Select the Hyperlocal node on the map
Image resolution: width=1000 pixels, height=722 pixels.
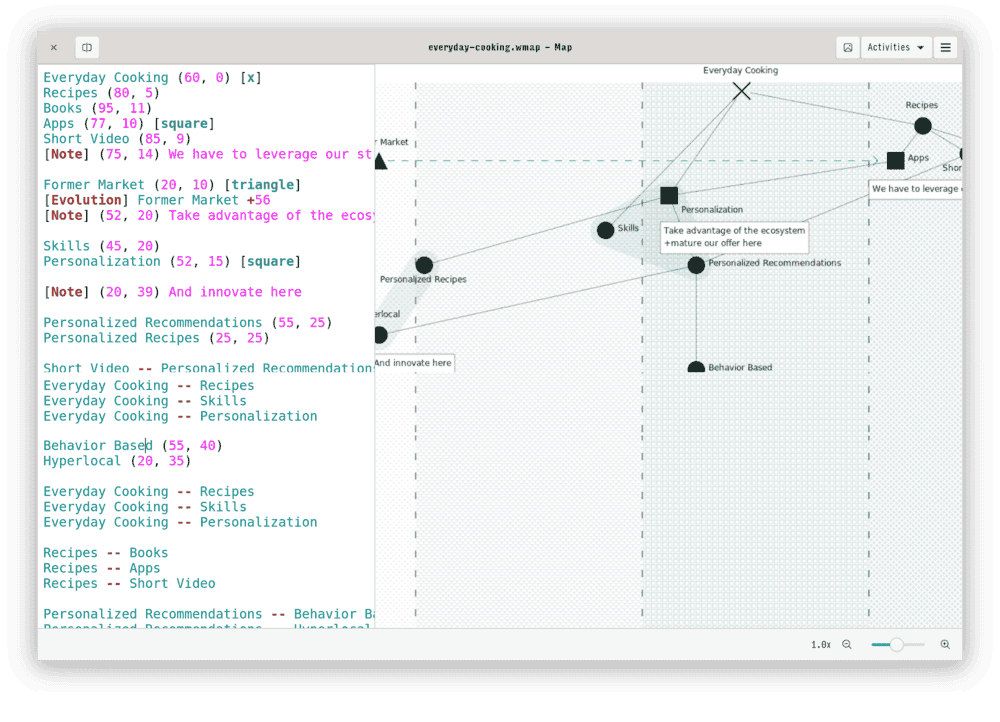[381, 335]
